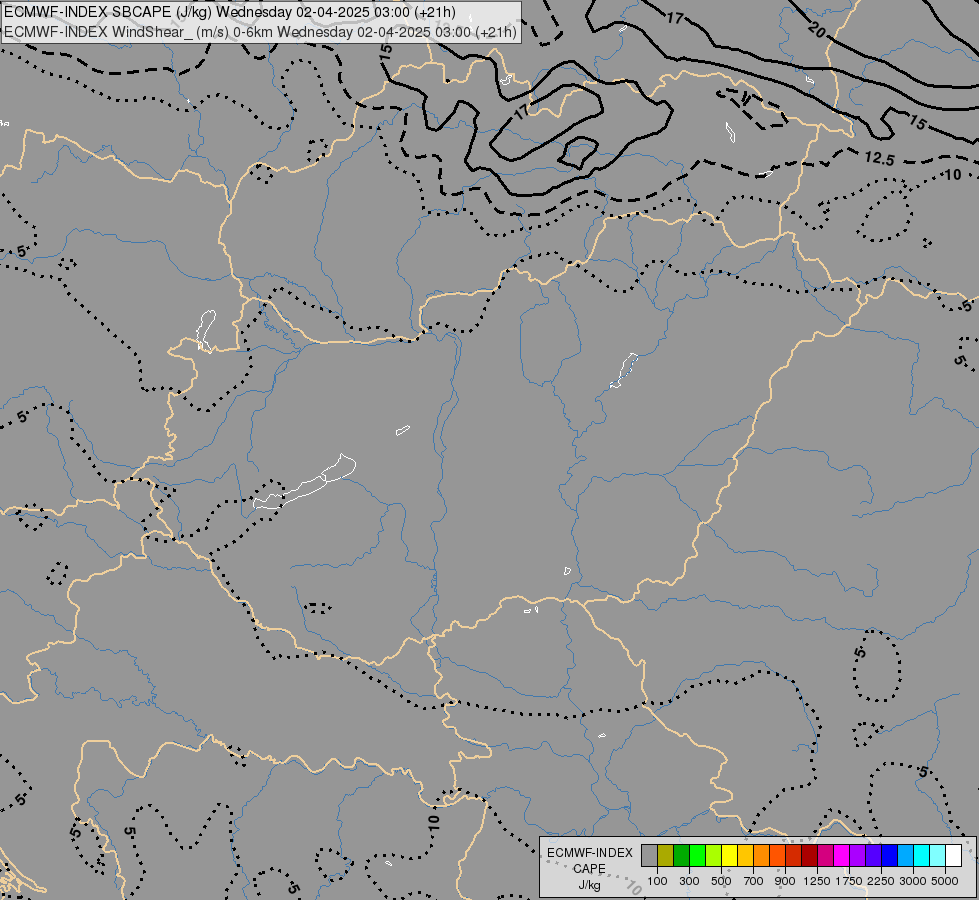Viewport: 979px width, 900px height.
Task: Click the 700 tick label in the legend
Action: (x=753, y=881)
